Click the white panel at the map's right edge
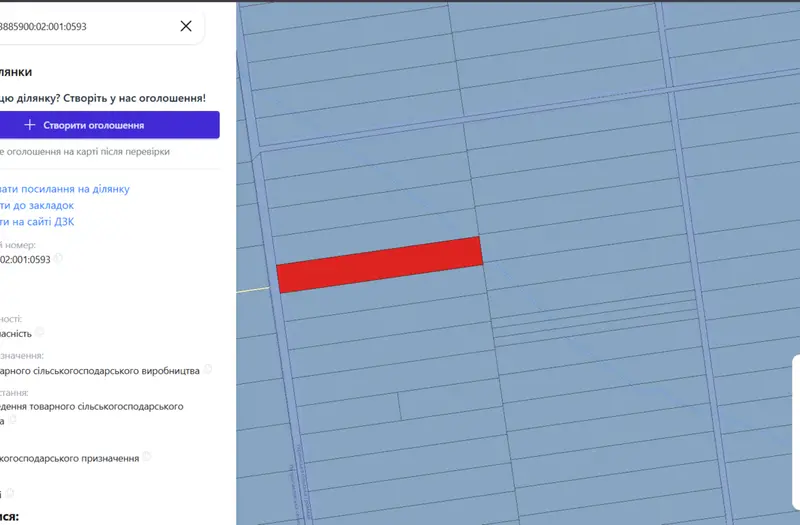 click(x=796, y=433)
